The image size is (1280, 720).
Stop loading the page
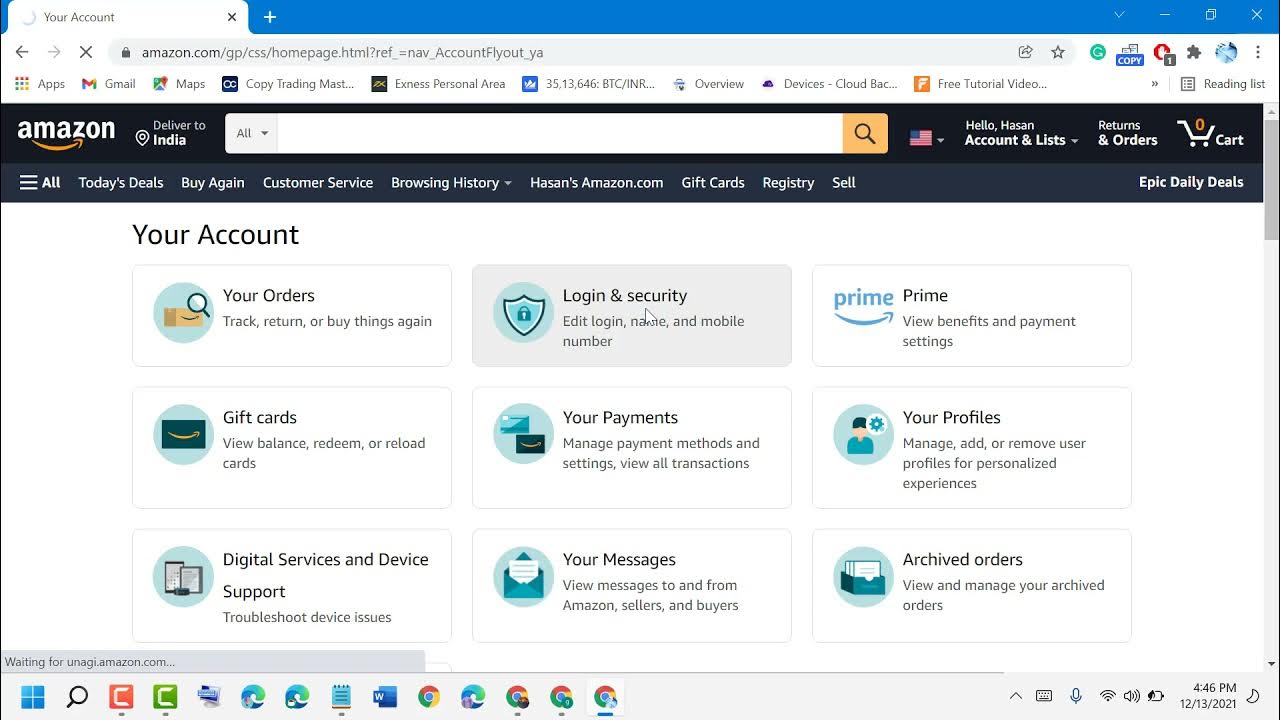click(86, 52)
